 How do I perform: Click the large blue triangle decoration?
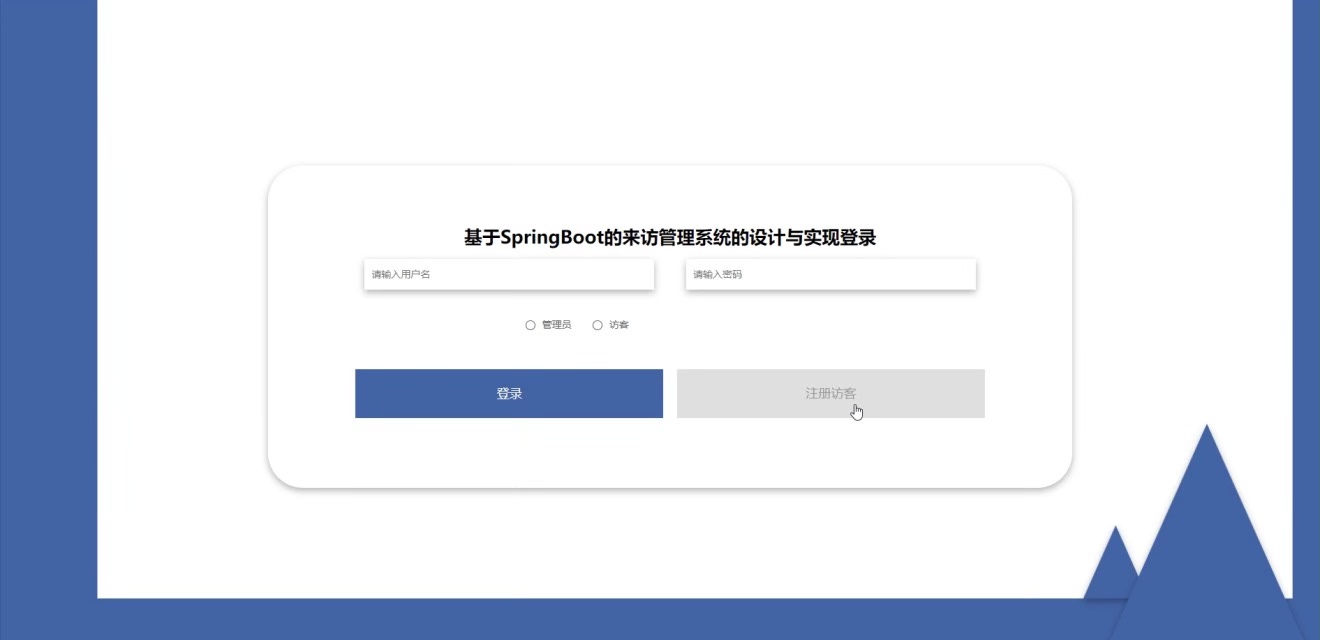(x=1207, y=540)
